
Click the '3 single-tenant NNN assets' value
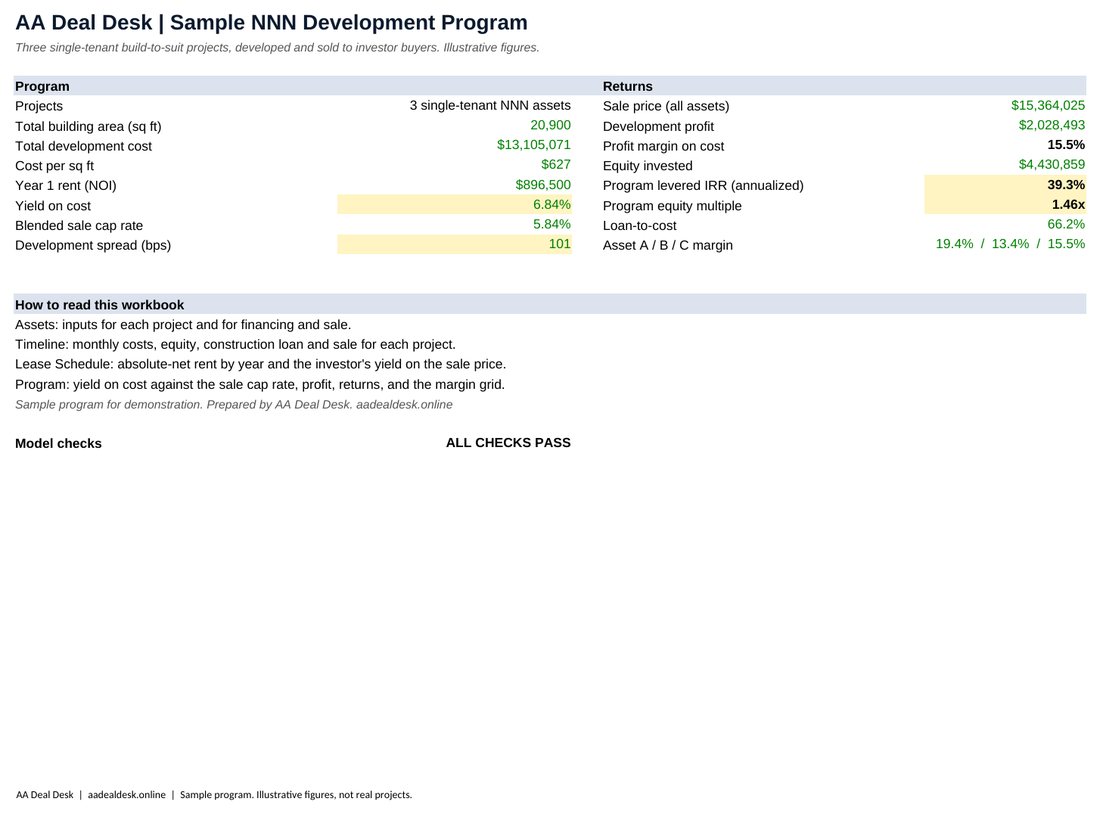(490, 105)
